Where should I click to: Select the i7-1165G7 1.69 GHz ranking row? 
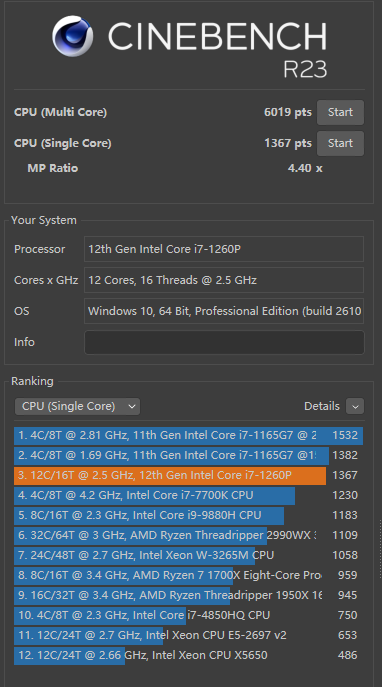188,455
